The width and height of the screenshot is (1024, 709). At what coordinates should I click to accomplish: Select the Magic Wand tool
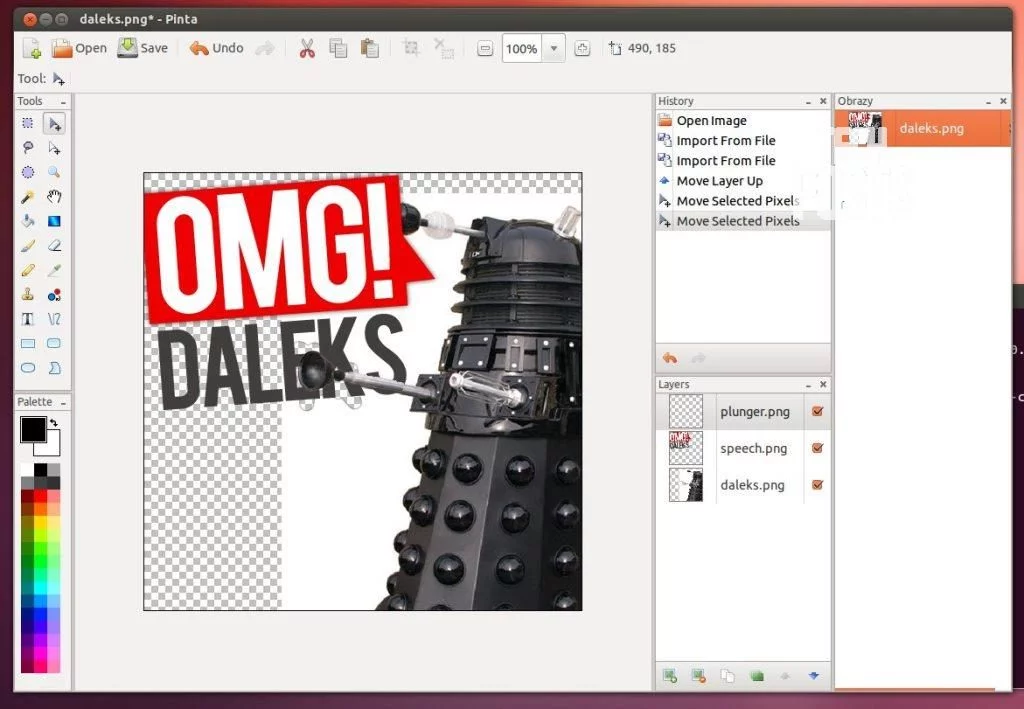(27, 197)
